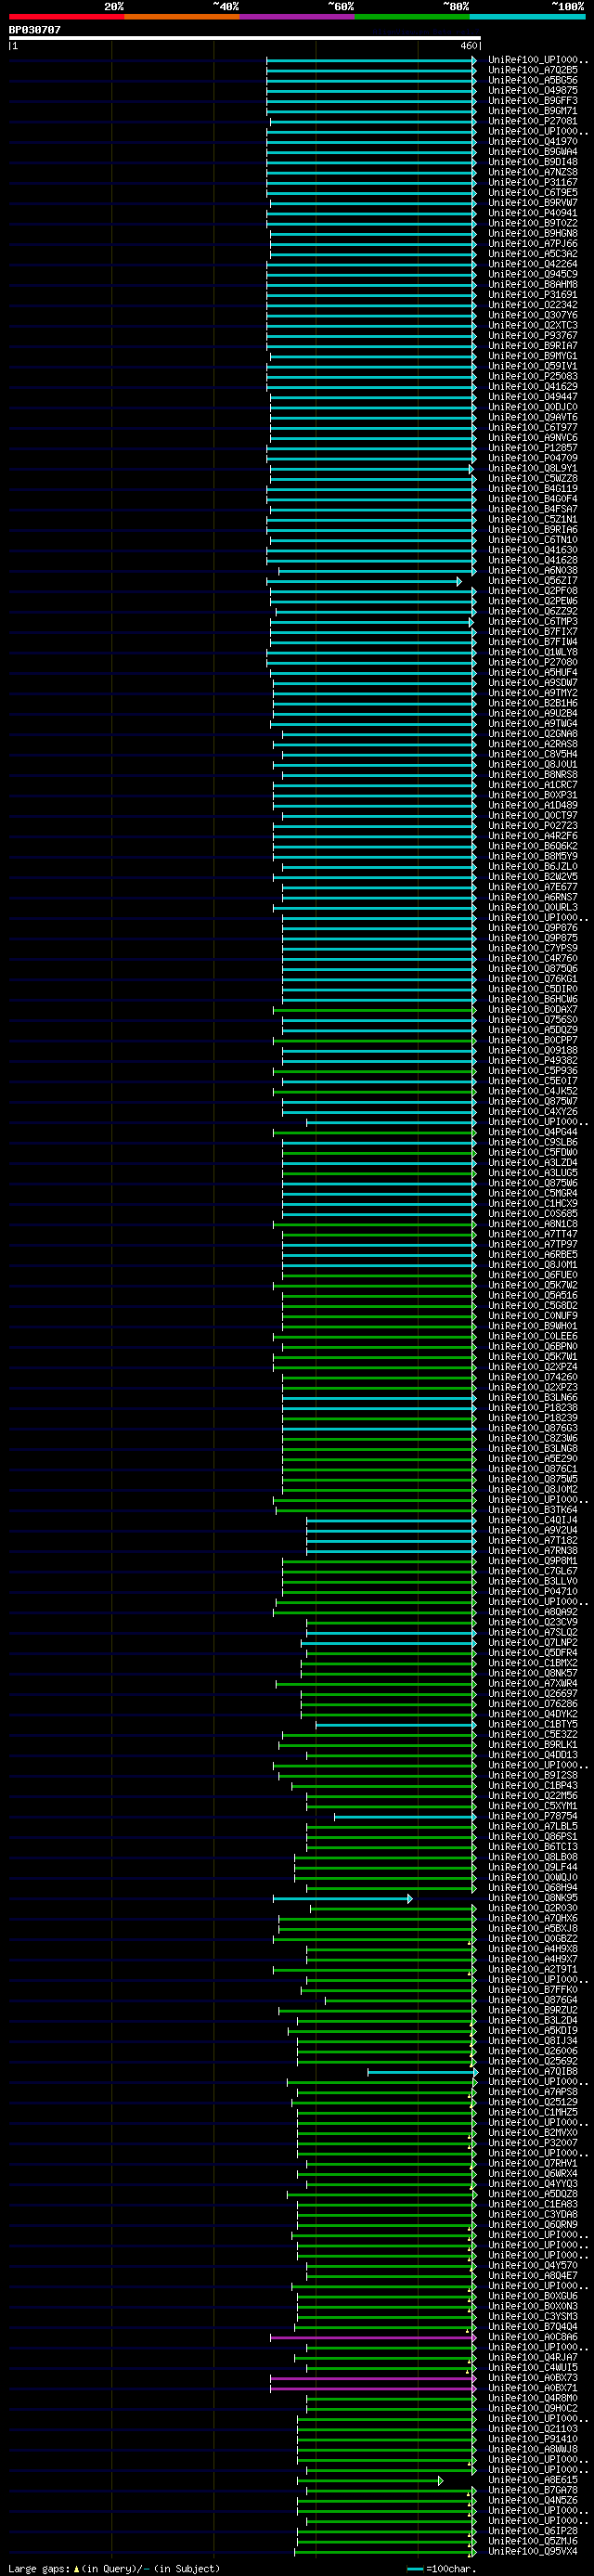Image resolution: width=594 pixels, height=2576 pixels.
Task: Choose label UniRef100_A0C8A6
Action: tap(532, 2337)
